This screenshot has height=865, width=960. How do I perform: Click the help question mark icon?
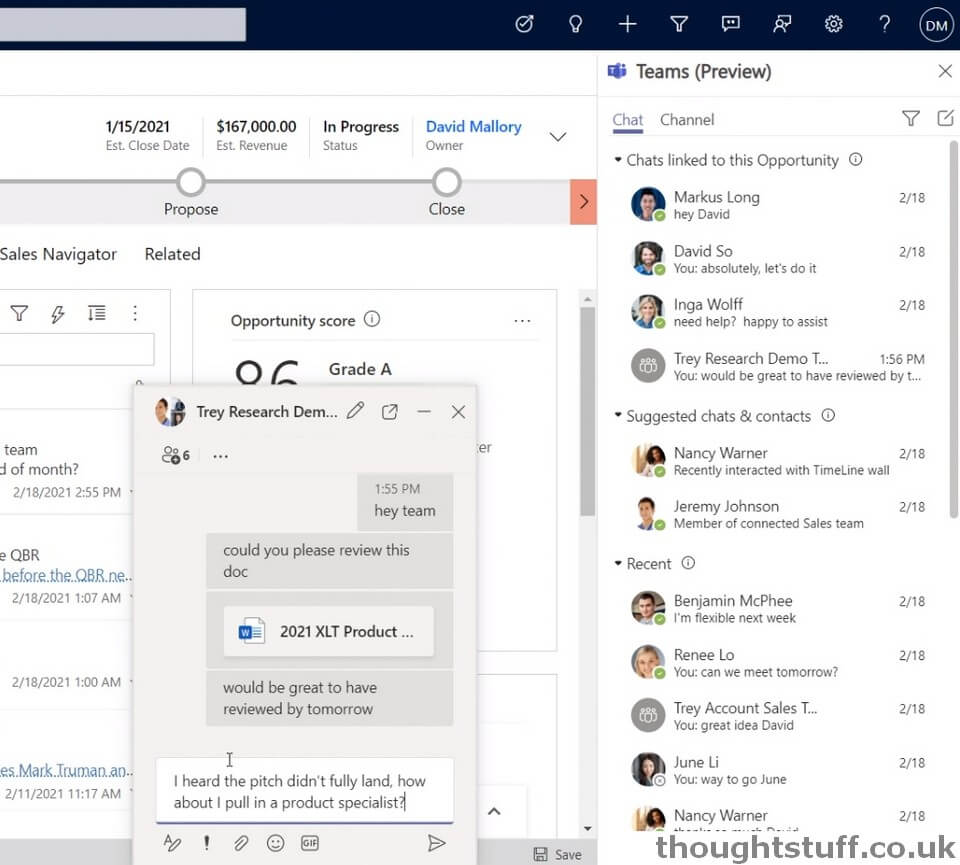point(885,24)
